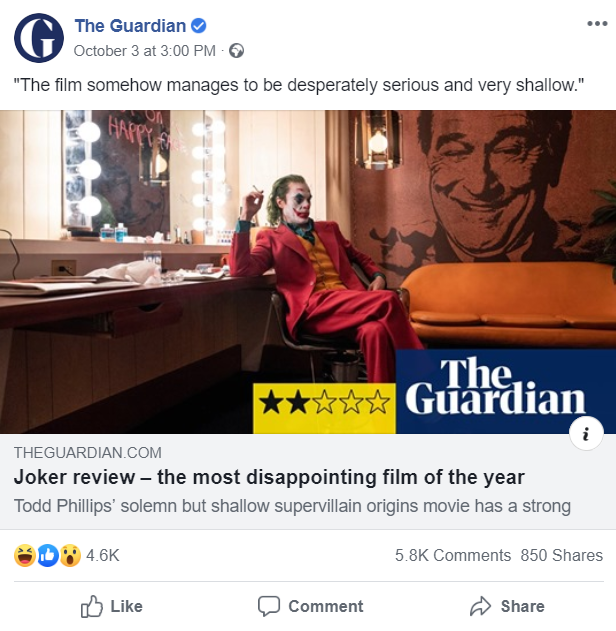View the 4.6K reactions count
Viewport: 616px width, 631px height.
pyautogui.click(x=103, y=555)
